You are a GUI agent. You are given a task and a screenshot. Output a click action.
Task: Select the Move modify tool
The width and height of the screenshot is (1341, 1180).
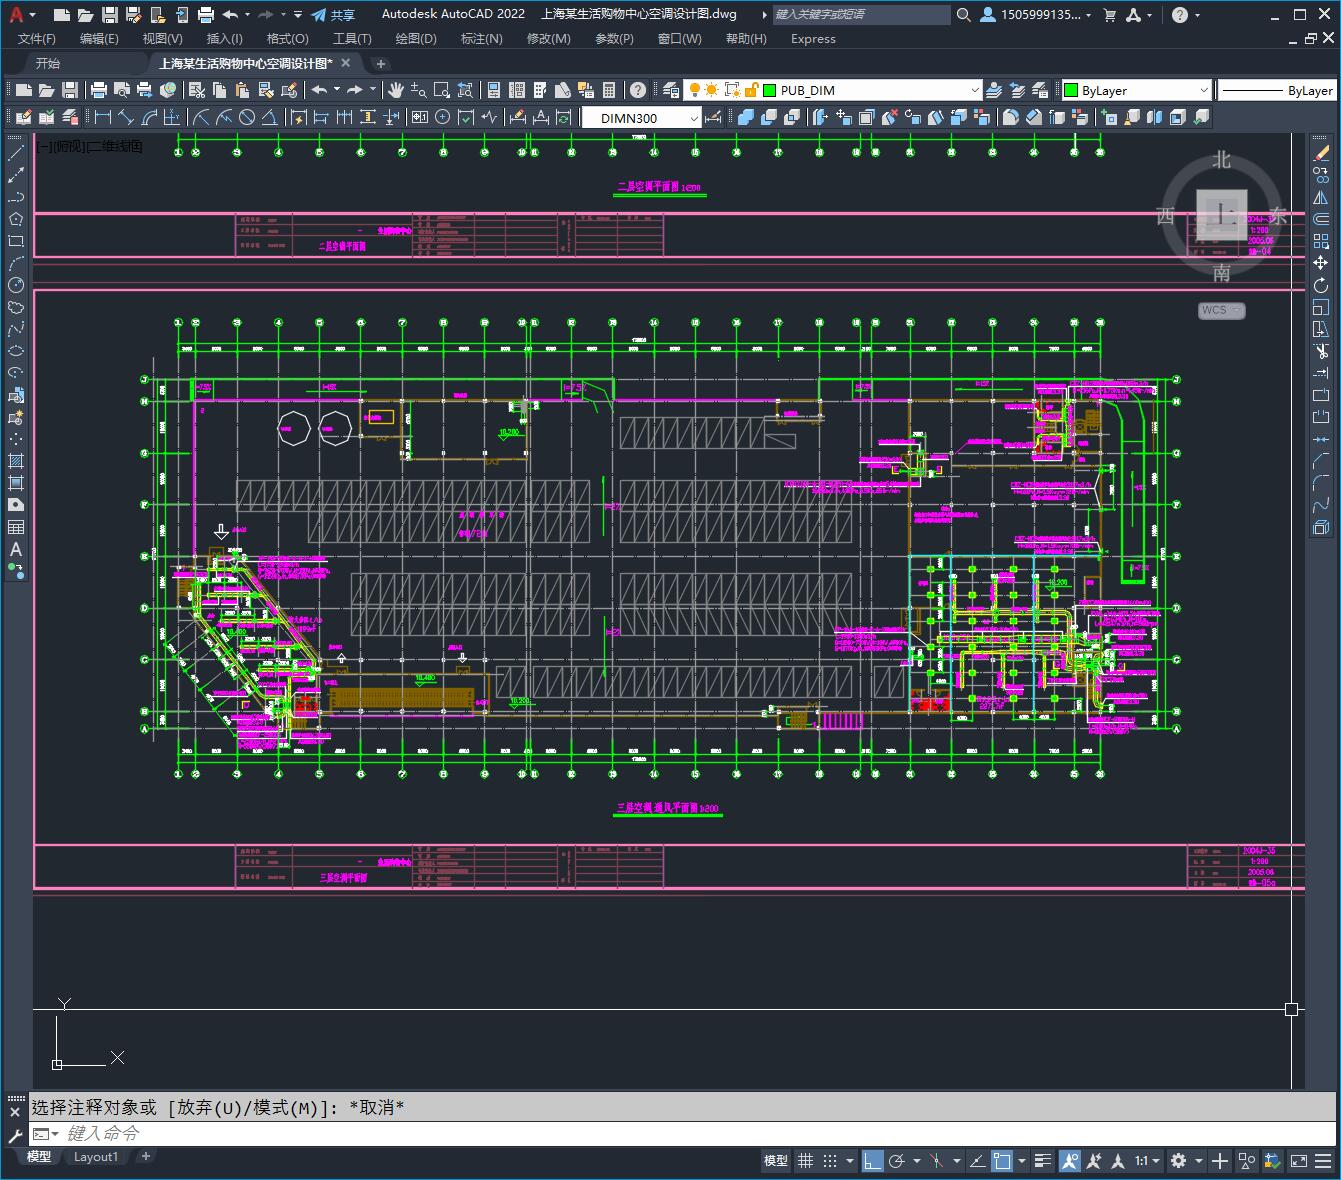1321,263
